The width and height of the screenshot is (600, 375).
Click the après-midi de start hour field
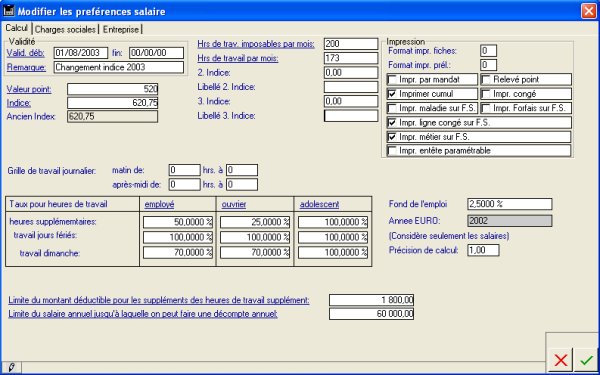[x=184, y=185]
